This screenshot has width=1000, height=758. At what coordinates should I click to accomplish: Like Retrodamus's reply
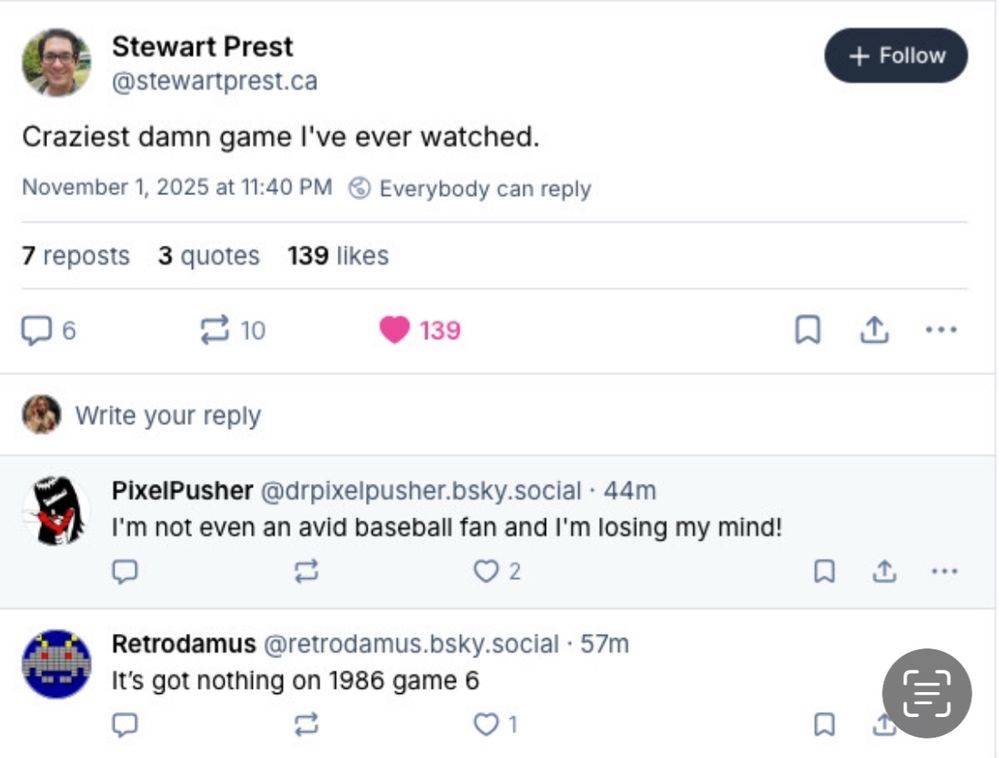(x=486, y=725)
